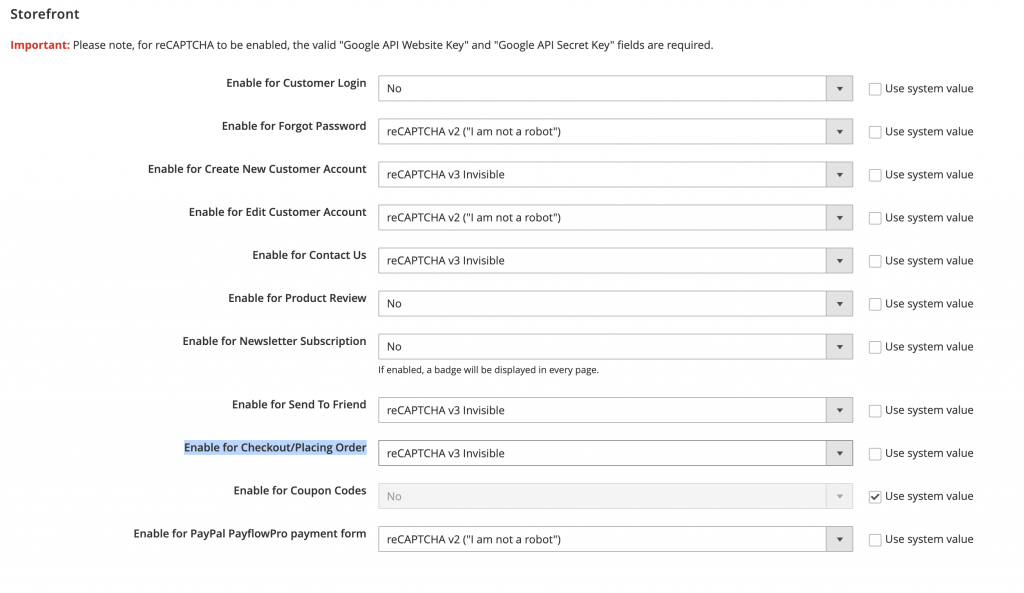The width and height of the screenshot is (1024, 593).
Task: Click the dropdown arrow for Coupon Codes
Action: click(x=839, y=496)
